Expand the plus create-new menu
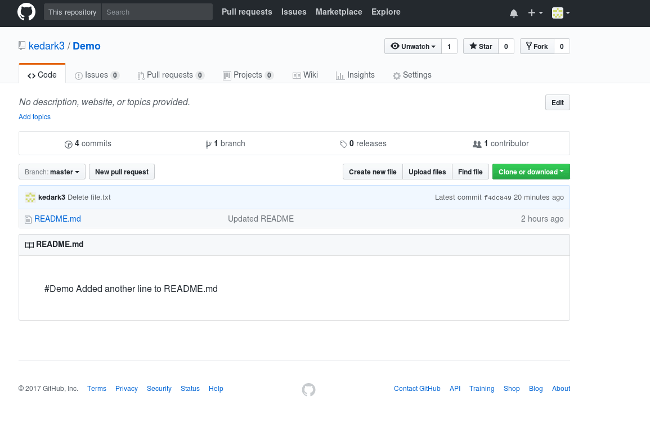 535,13
